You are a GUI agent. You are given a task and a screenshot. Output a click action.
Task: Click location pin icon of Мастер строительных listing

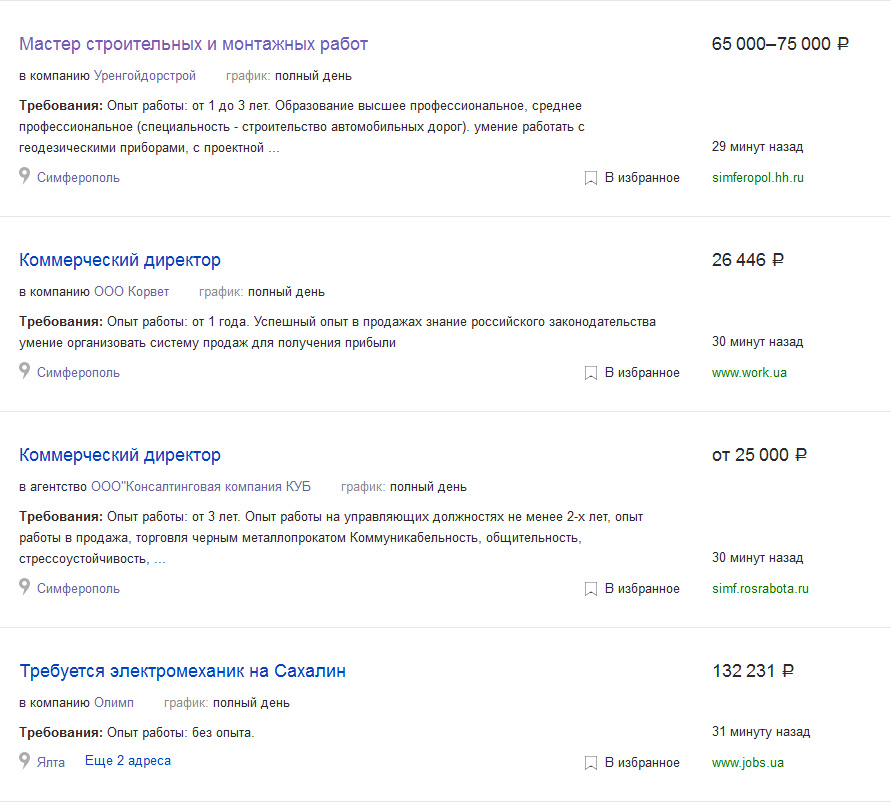(x=24, y=175)
